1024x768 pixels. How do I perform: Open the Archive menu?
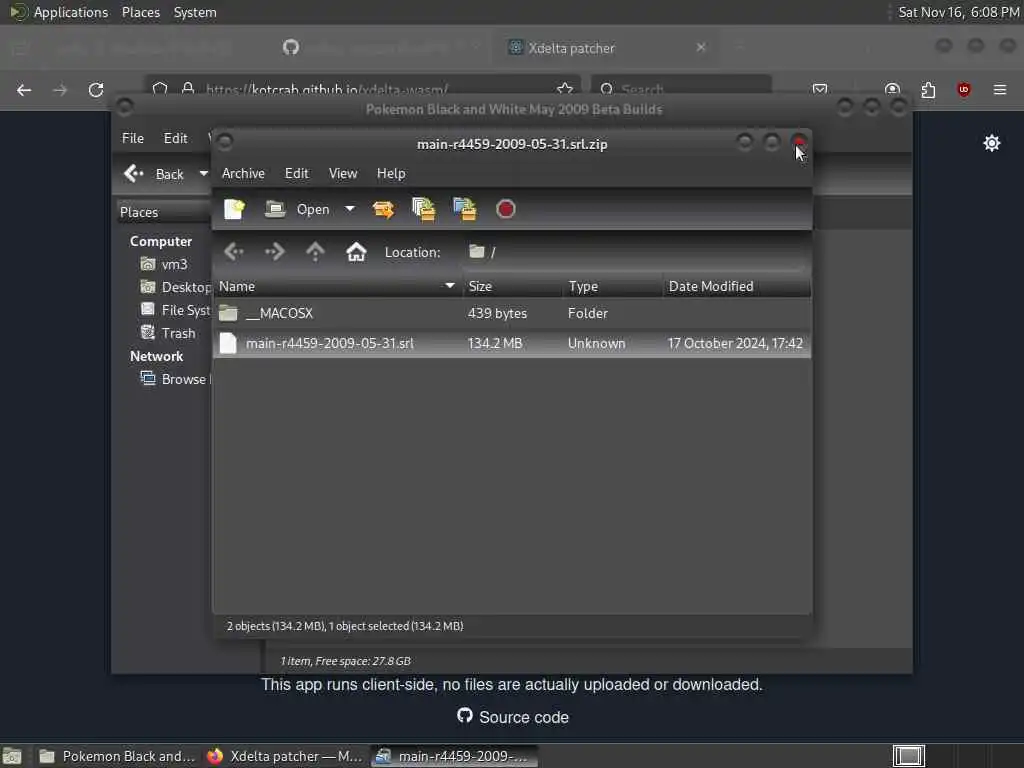pyautogui.click(x=243, y=173)
